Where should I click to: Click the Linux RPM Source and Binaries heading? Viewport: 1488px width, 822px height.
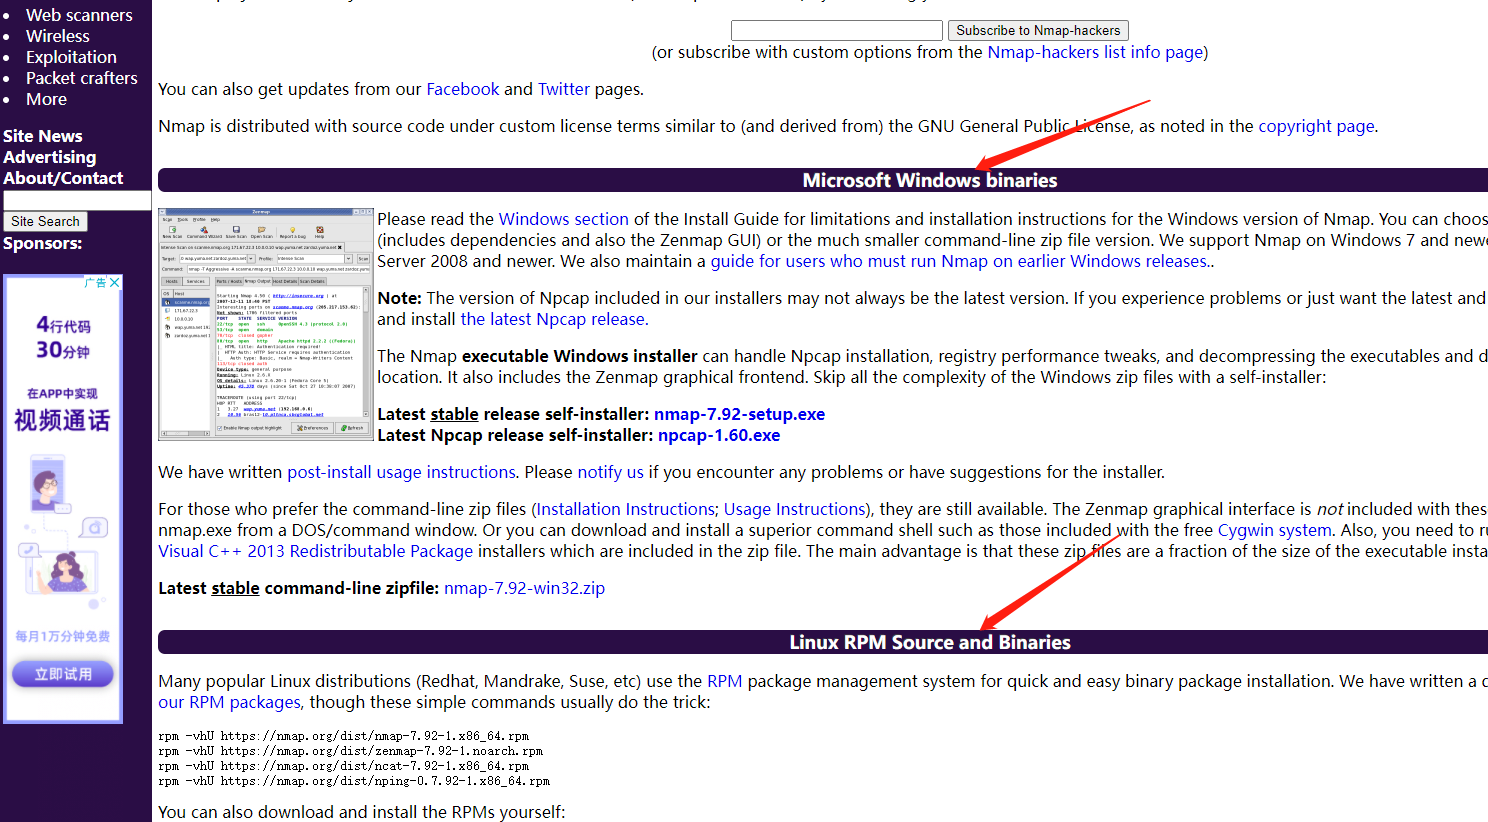tap(930, 642)
